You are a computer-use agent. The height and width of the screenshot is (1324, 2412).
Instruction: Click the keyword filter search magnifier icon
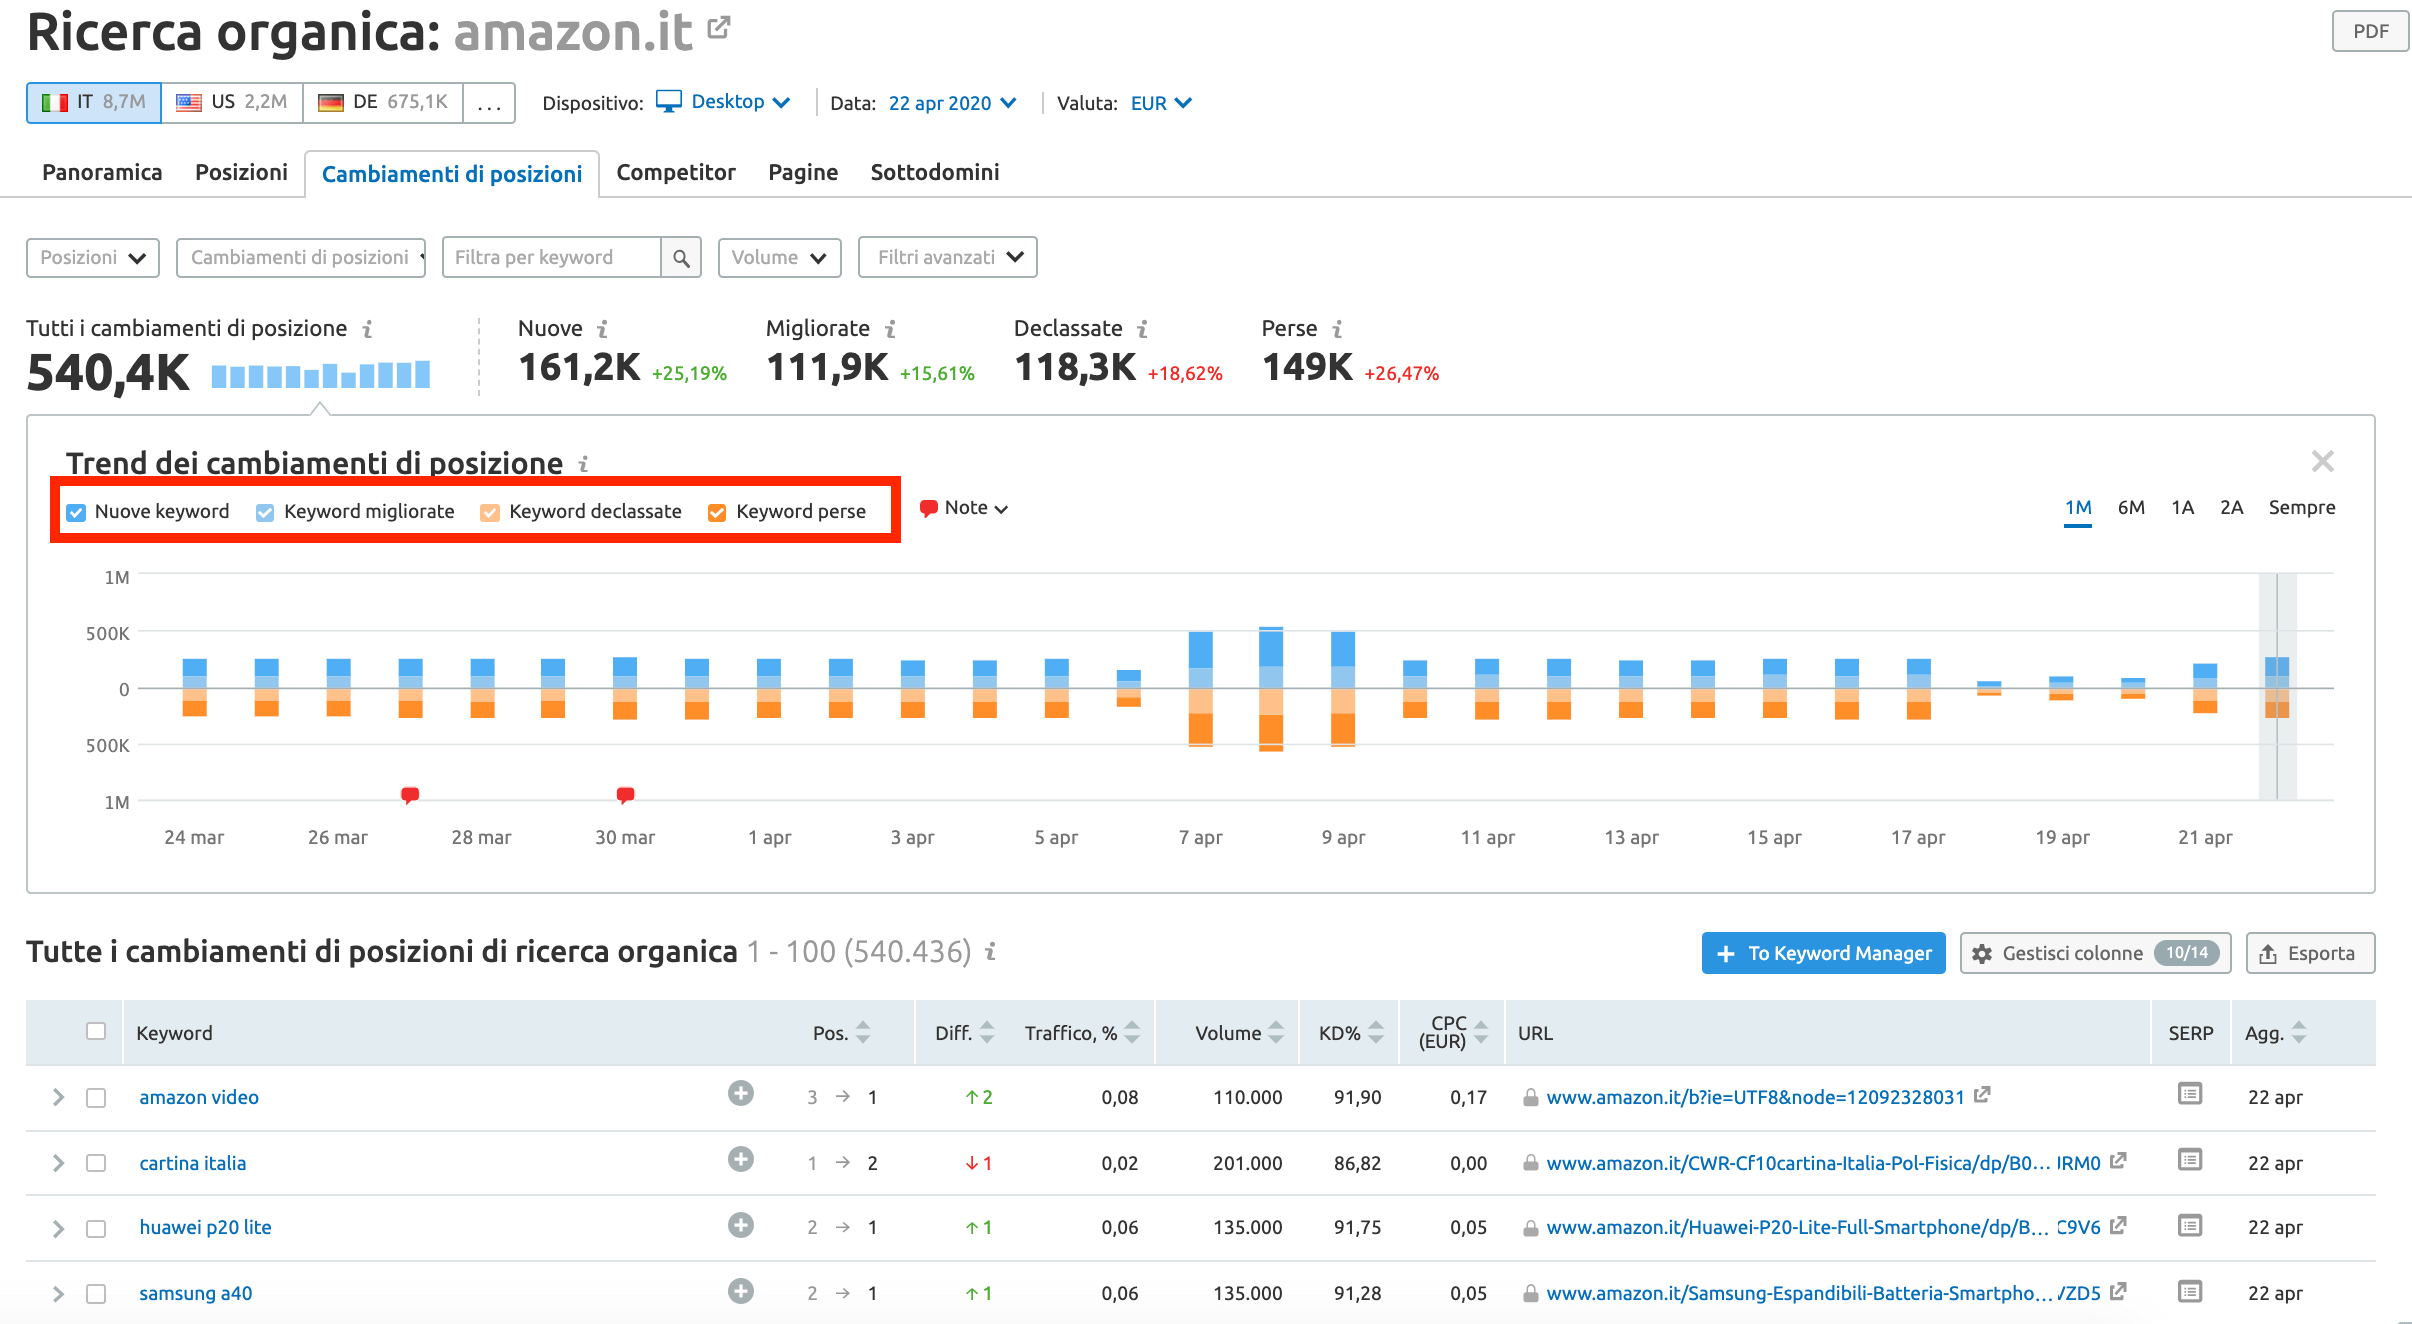click(x=681, y=258)
